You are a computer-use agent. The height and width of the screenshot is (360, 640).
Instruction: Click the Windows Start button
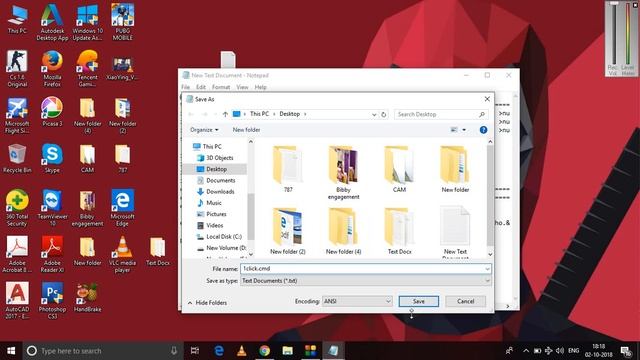click(11, 351)
